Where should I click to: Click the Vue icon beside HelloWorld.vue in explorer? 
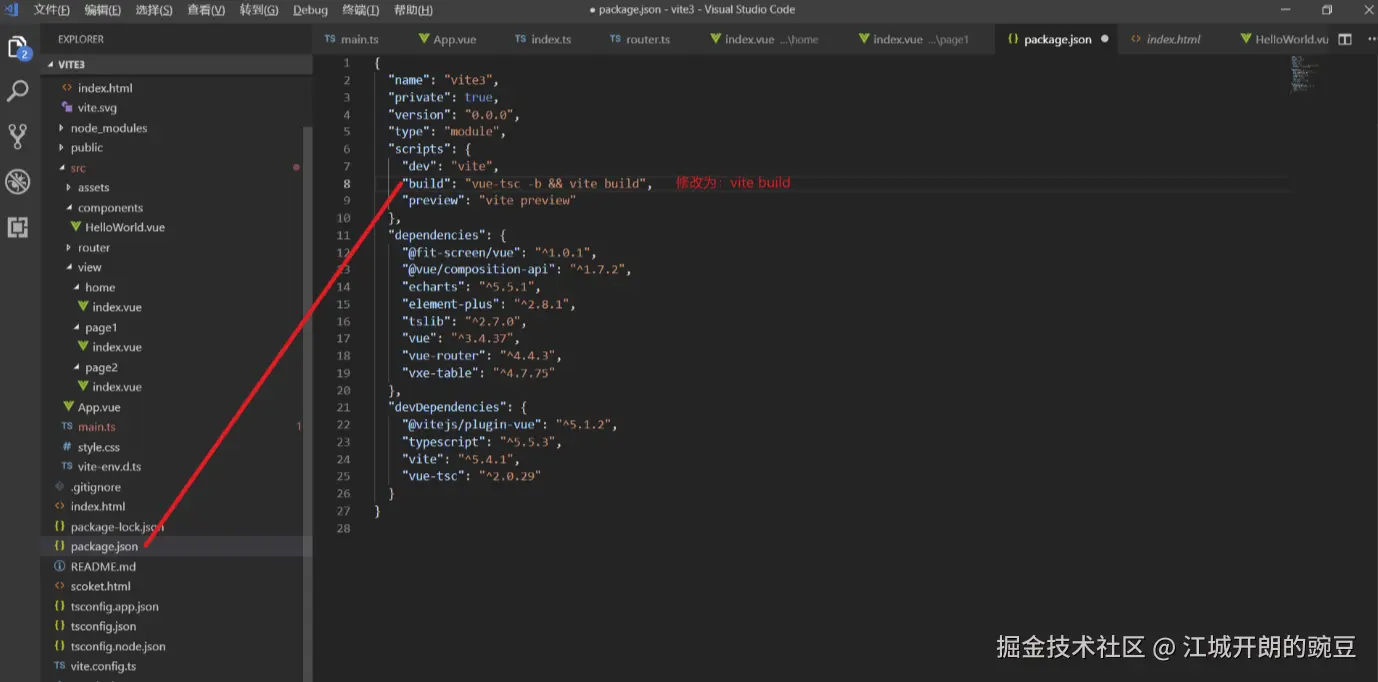coord(75,227)
